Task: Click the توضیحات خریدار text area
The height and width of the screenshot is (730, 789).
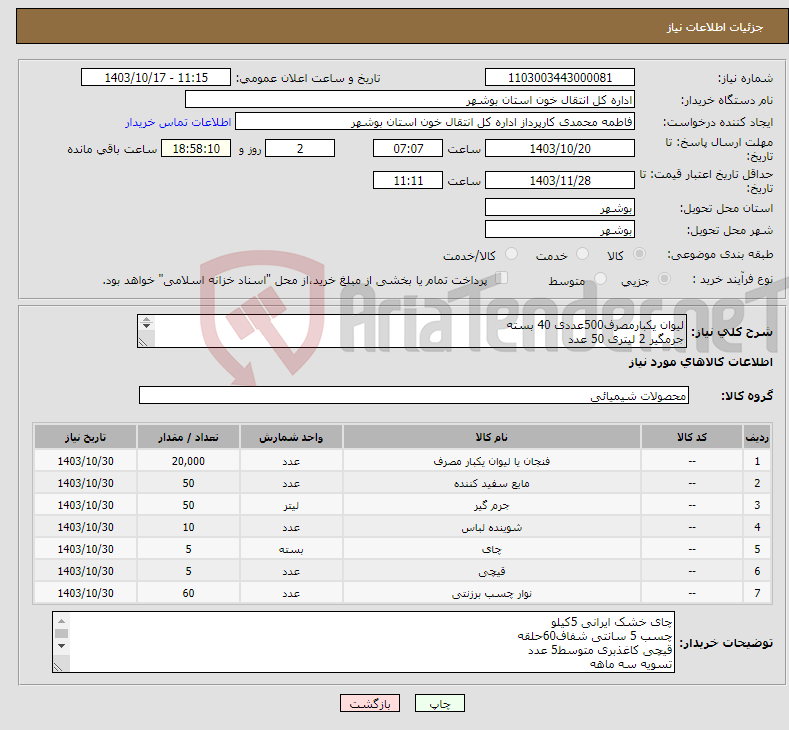Action: coord(363,642)
